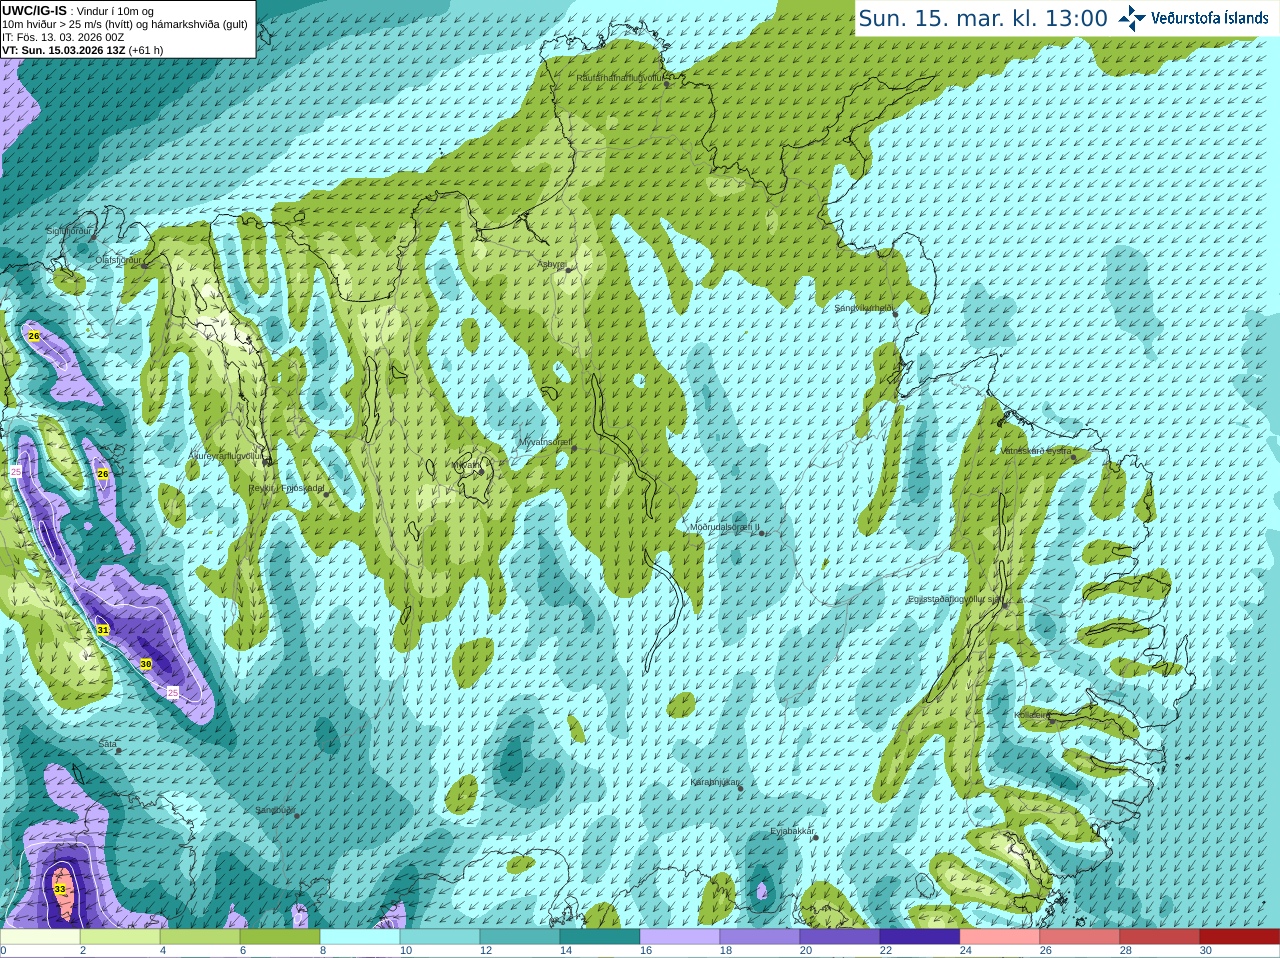Select the 28–30 m/s red legend swatch
Image resolution: width=1280 pixels, height=958 pixels.
click(1160, 937)
